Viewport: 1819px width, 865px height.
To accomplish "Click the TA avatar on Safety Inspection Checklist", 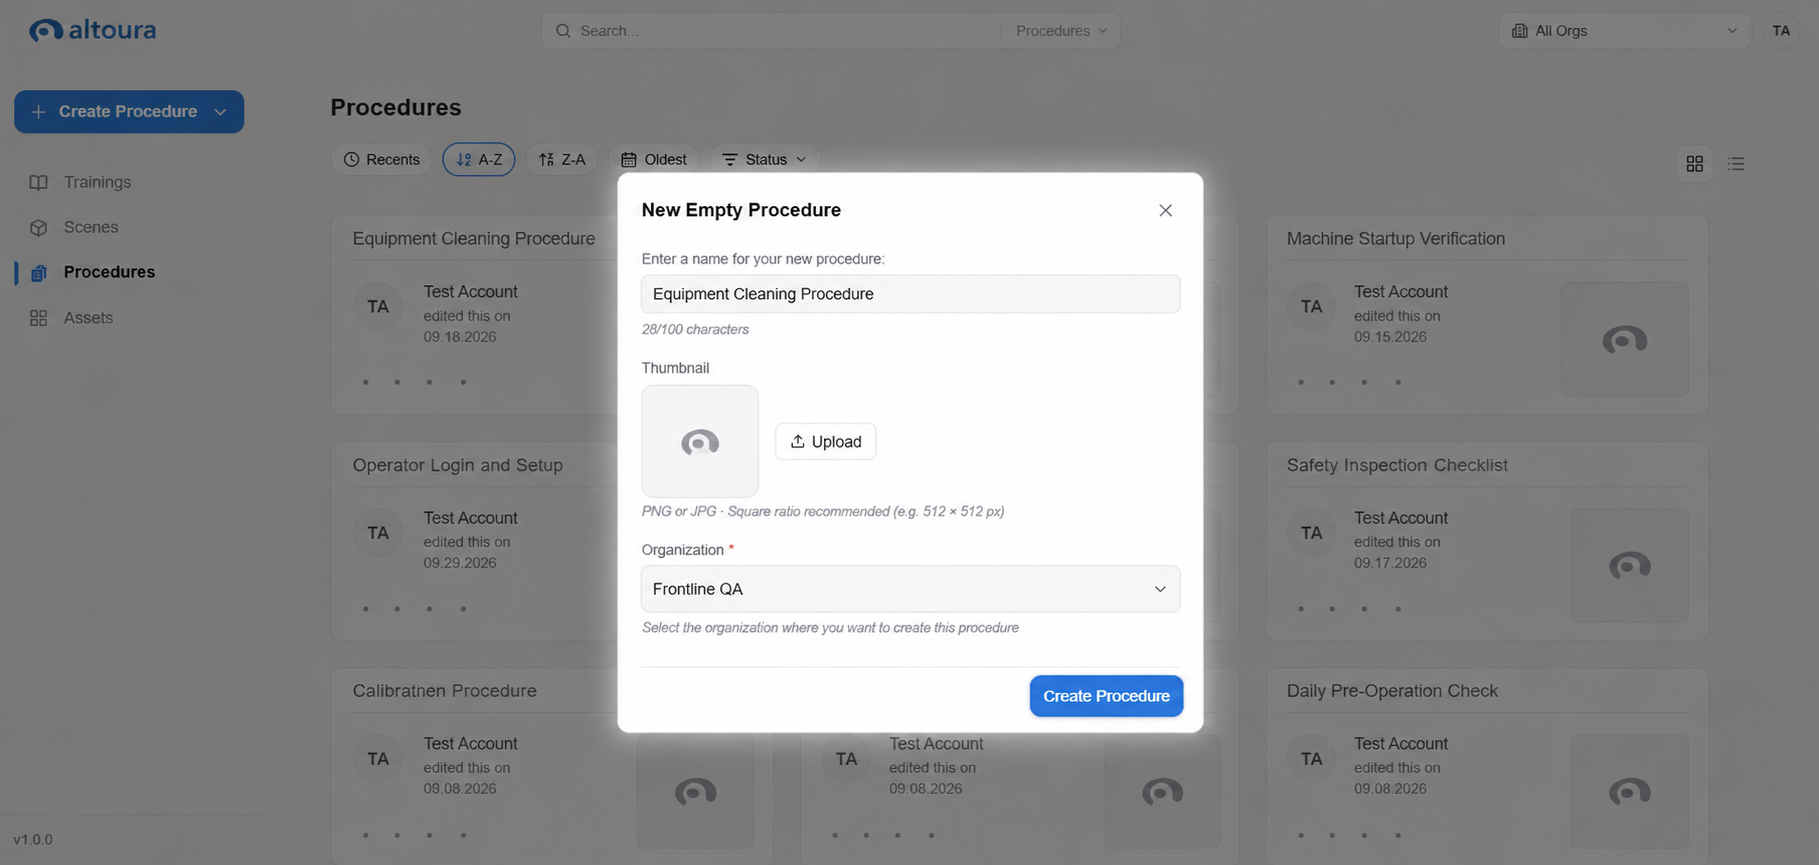I will tap(1311, 533).
